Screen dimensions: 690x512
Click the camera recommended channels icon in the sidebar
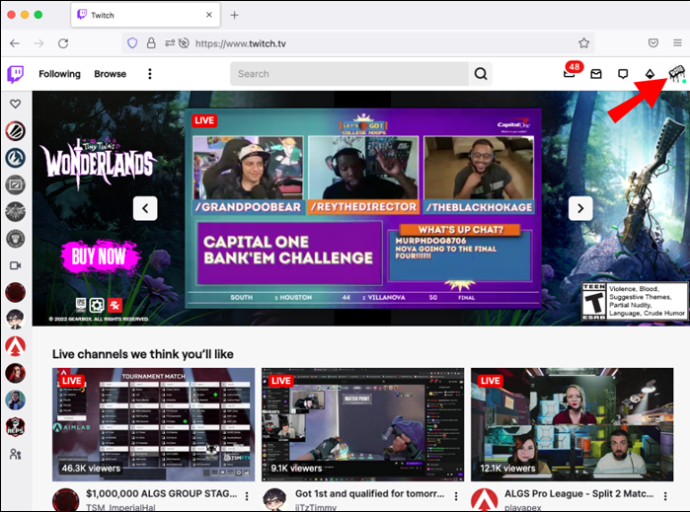(x=15, y=266)
